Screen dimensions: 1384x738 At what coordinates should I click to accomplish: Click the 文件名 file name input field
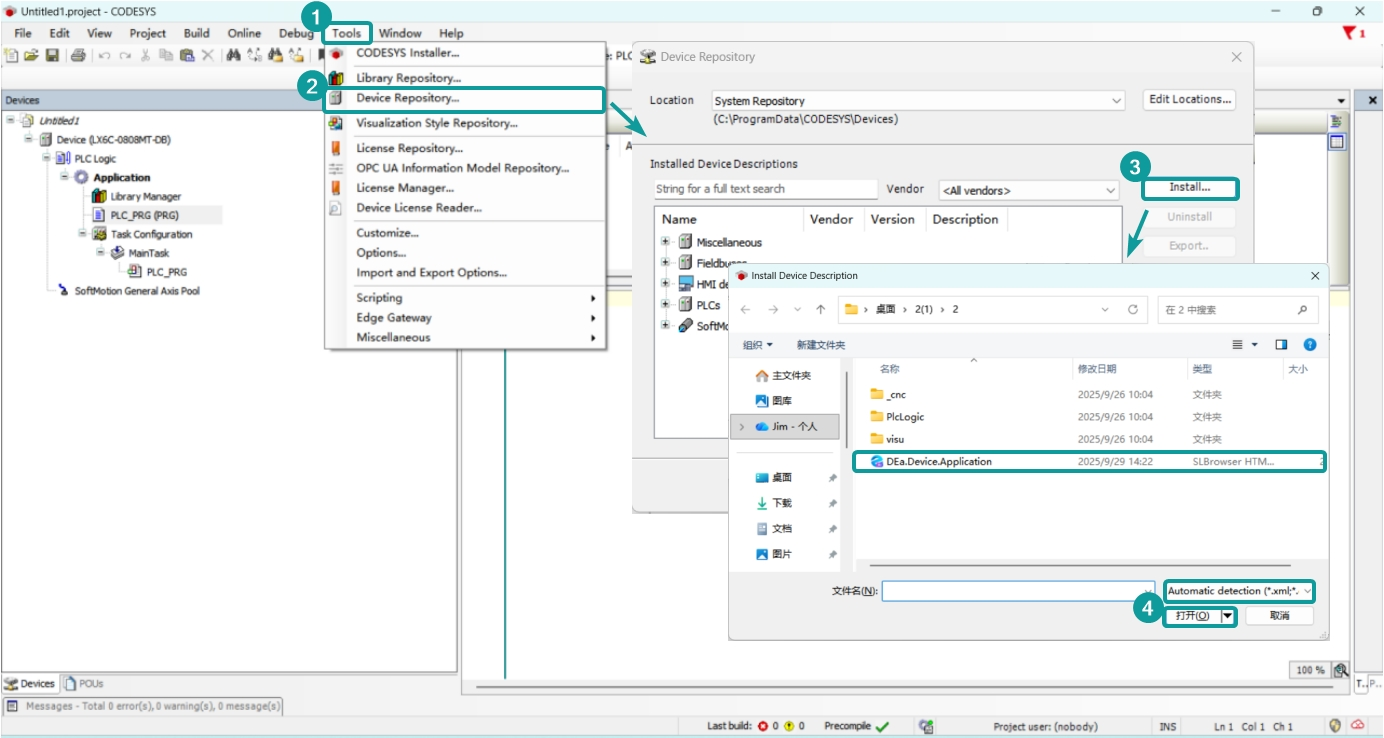(x=1018, y=591)
